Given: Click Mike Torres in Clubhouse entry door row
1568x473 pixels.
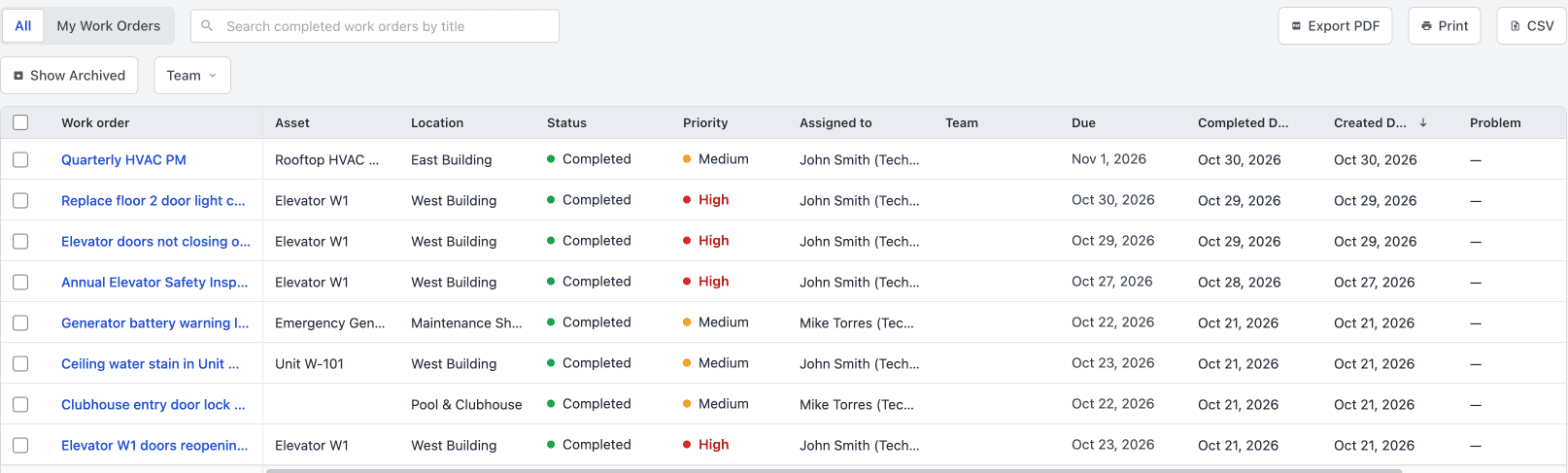Looking at the screenshot, I should 857,405.
